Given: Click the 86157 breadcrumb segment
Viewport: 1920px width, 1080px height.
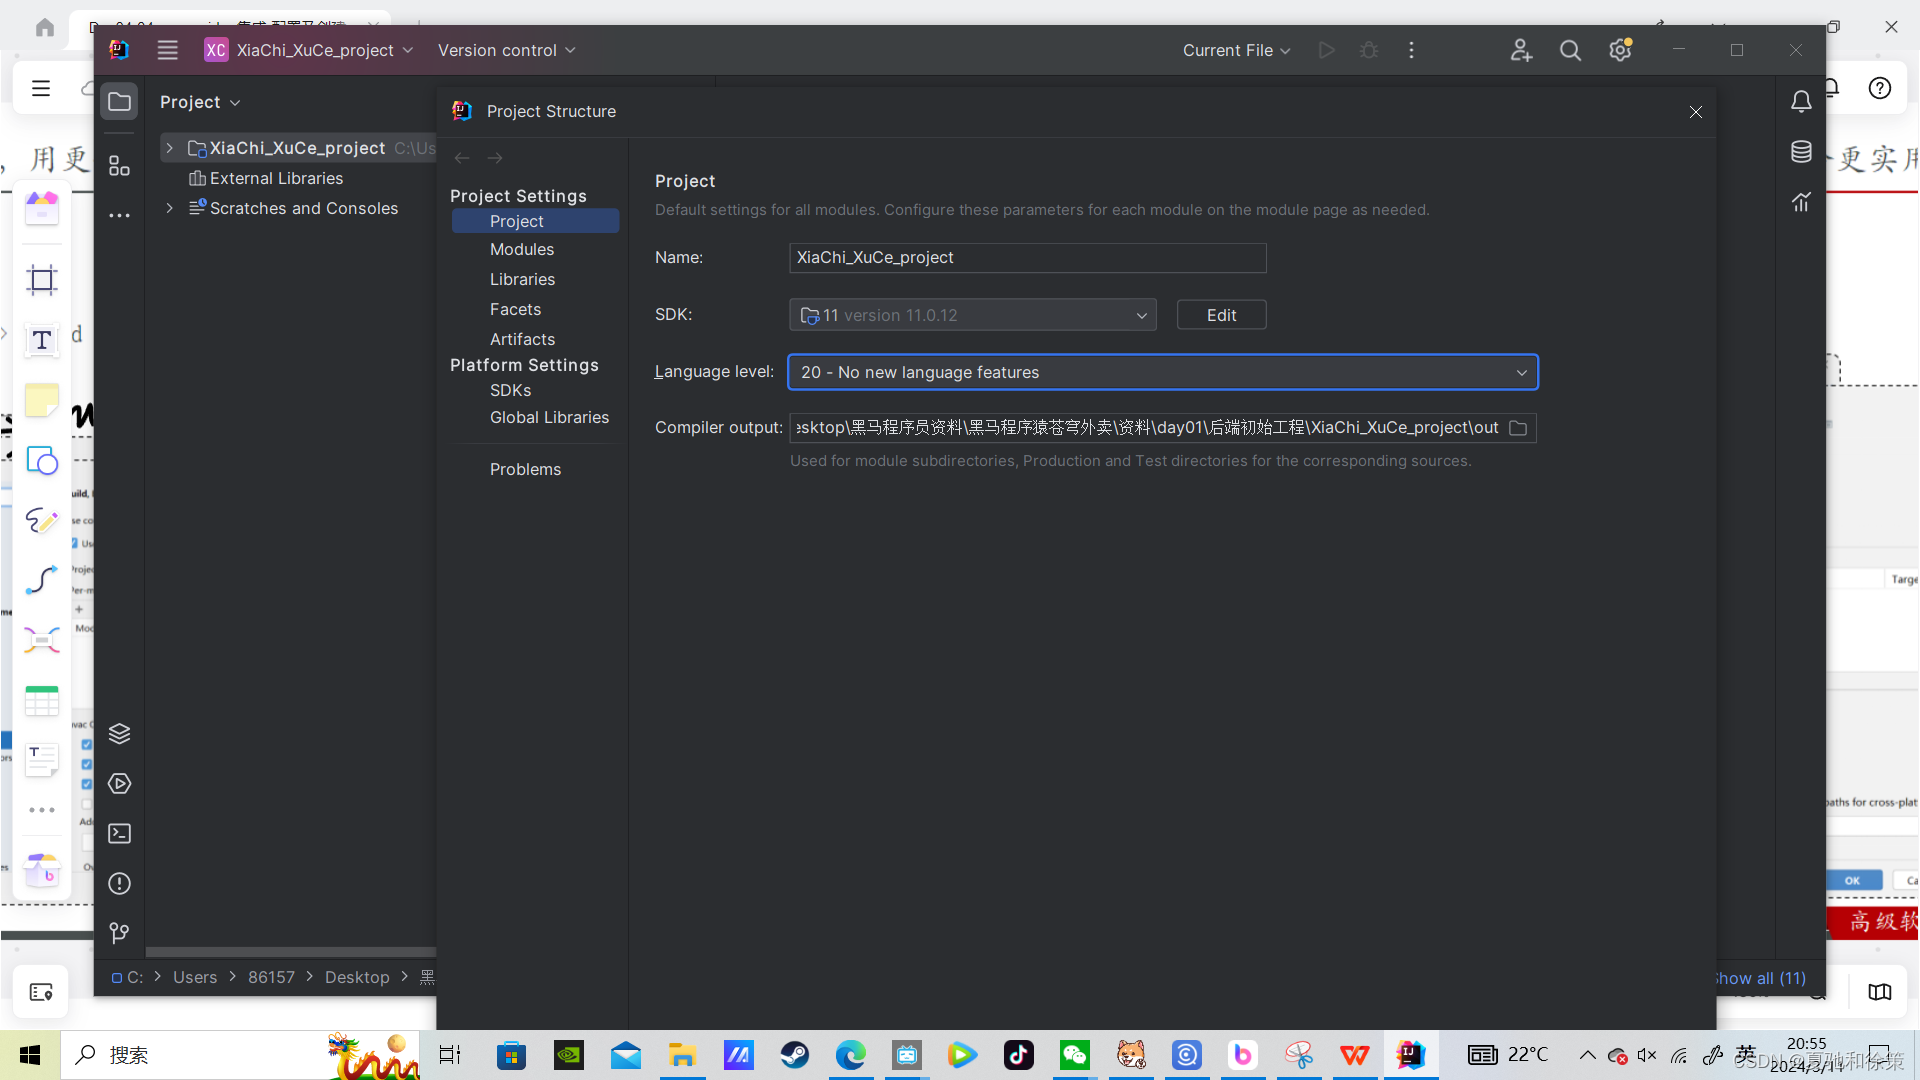Looking at the screenshot, I should (x=271, y=977).
